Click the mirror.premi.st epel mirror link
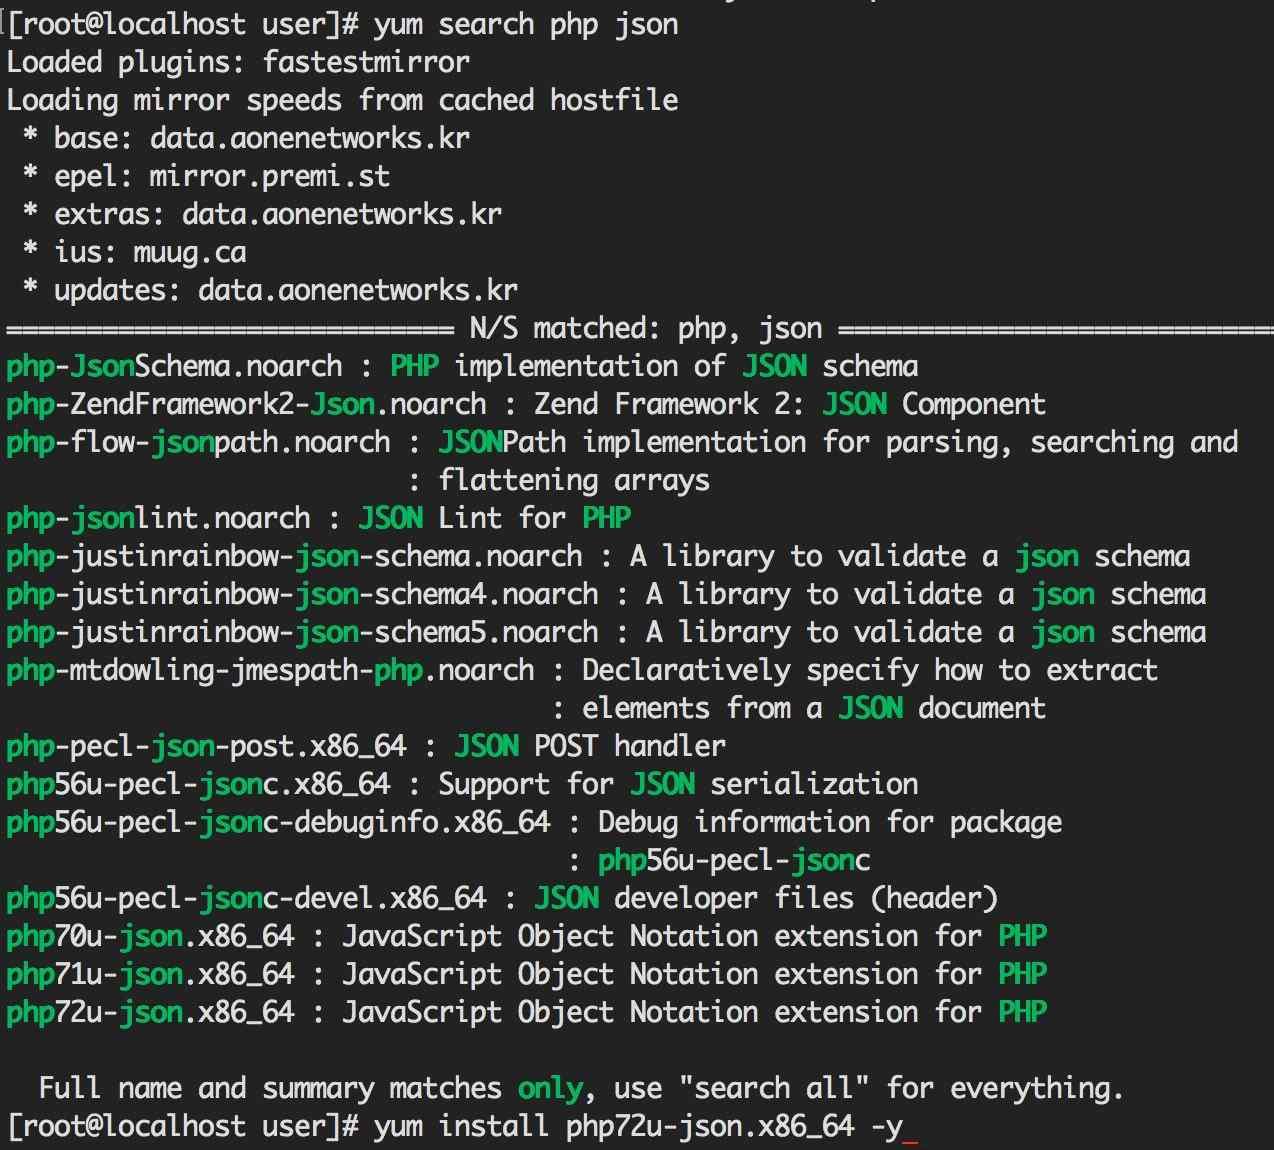 tap(270, 175)
